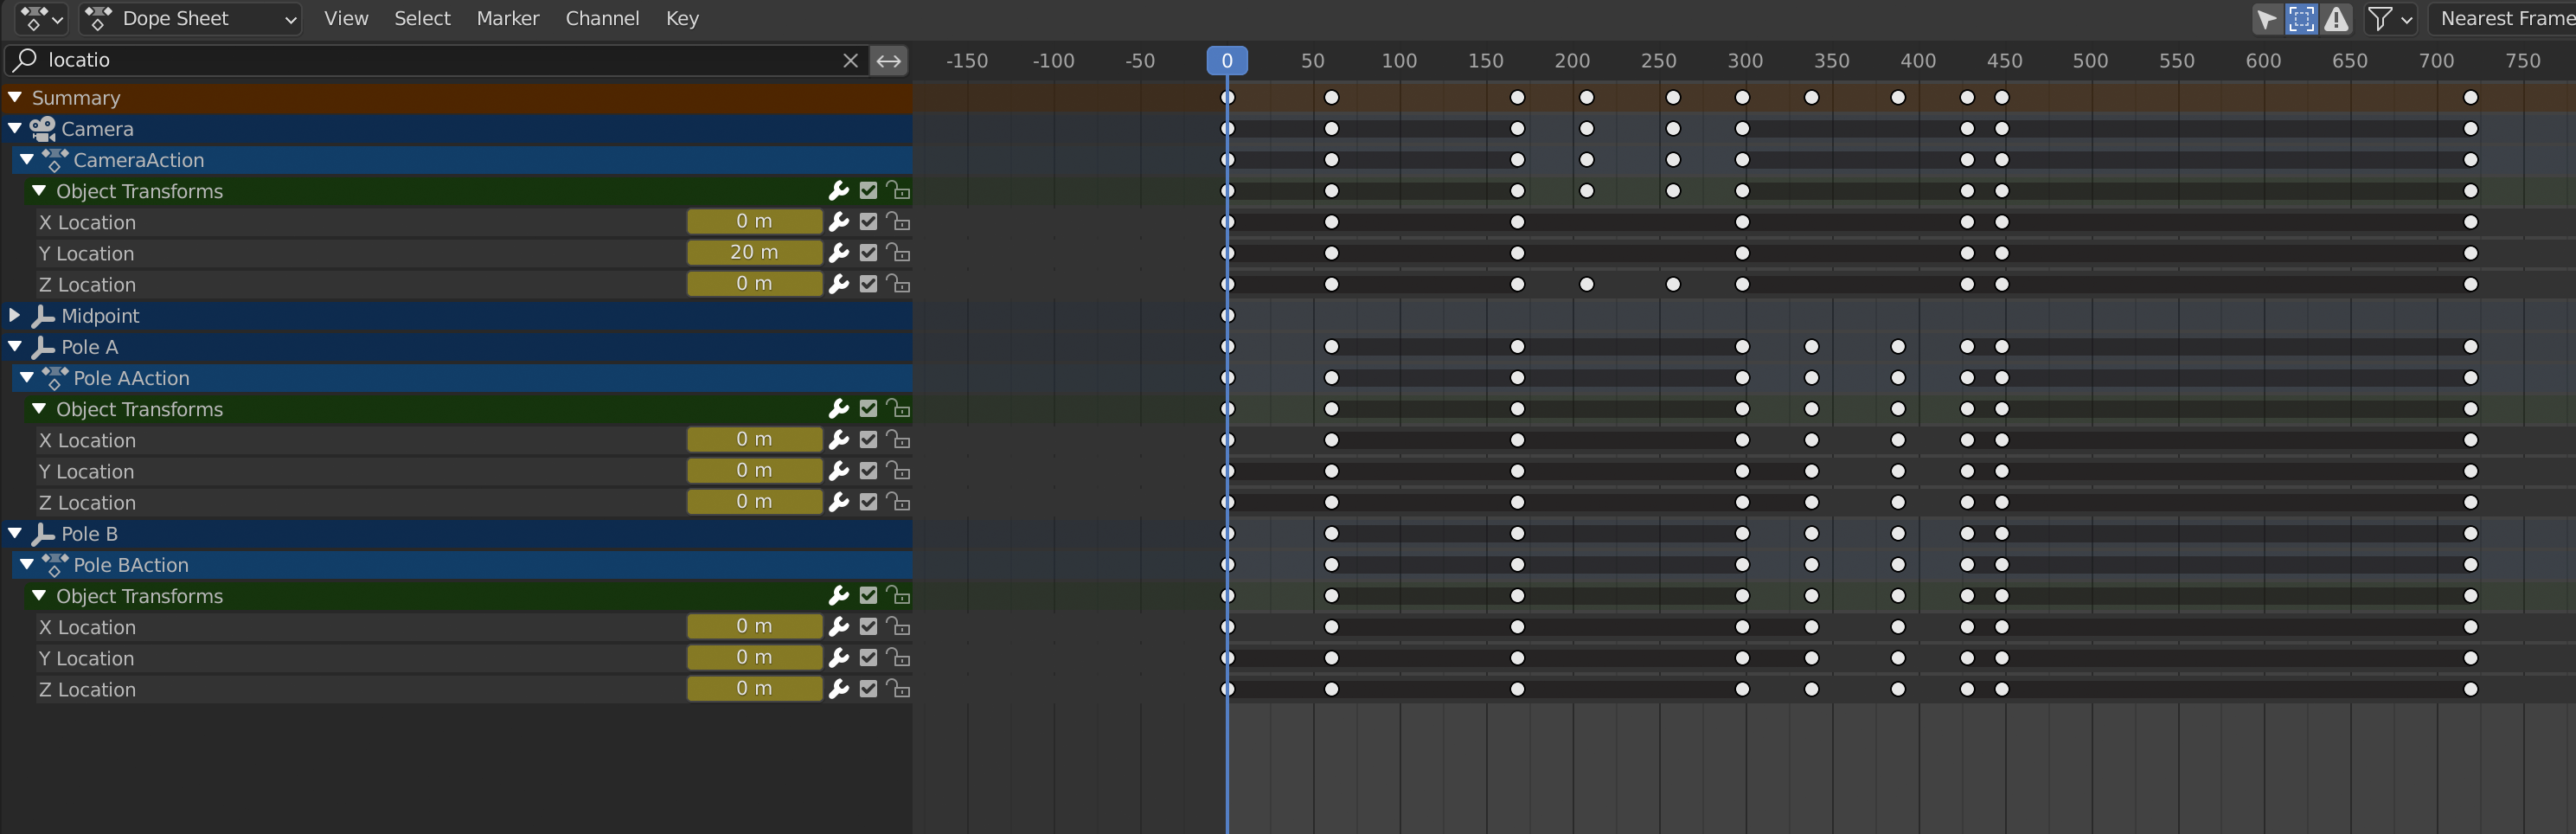Toggle Only Show Errors warning icon
The image size is (2576, 834).
pos(2336,18)
